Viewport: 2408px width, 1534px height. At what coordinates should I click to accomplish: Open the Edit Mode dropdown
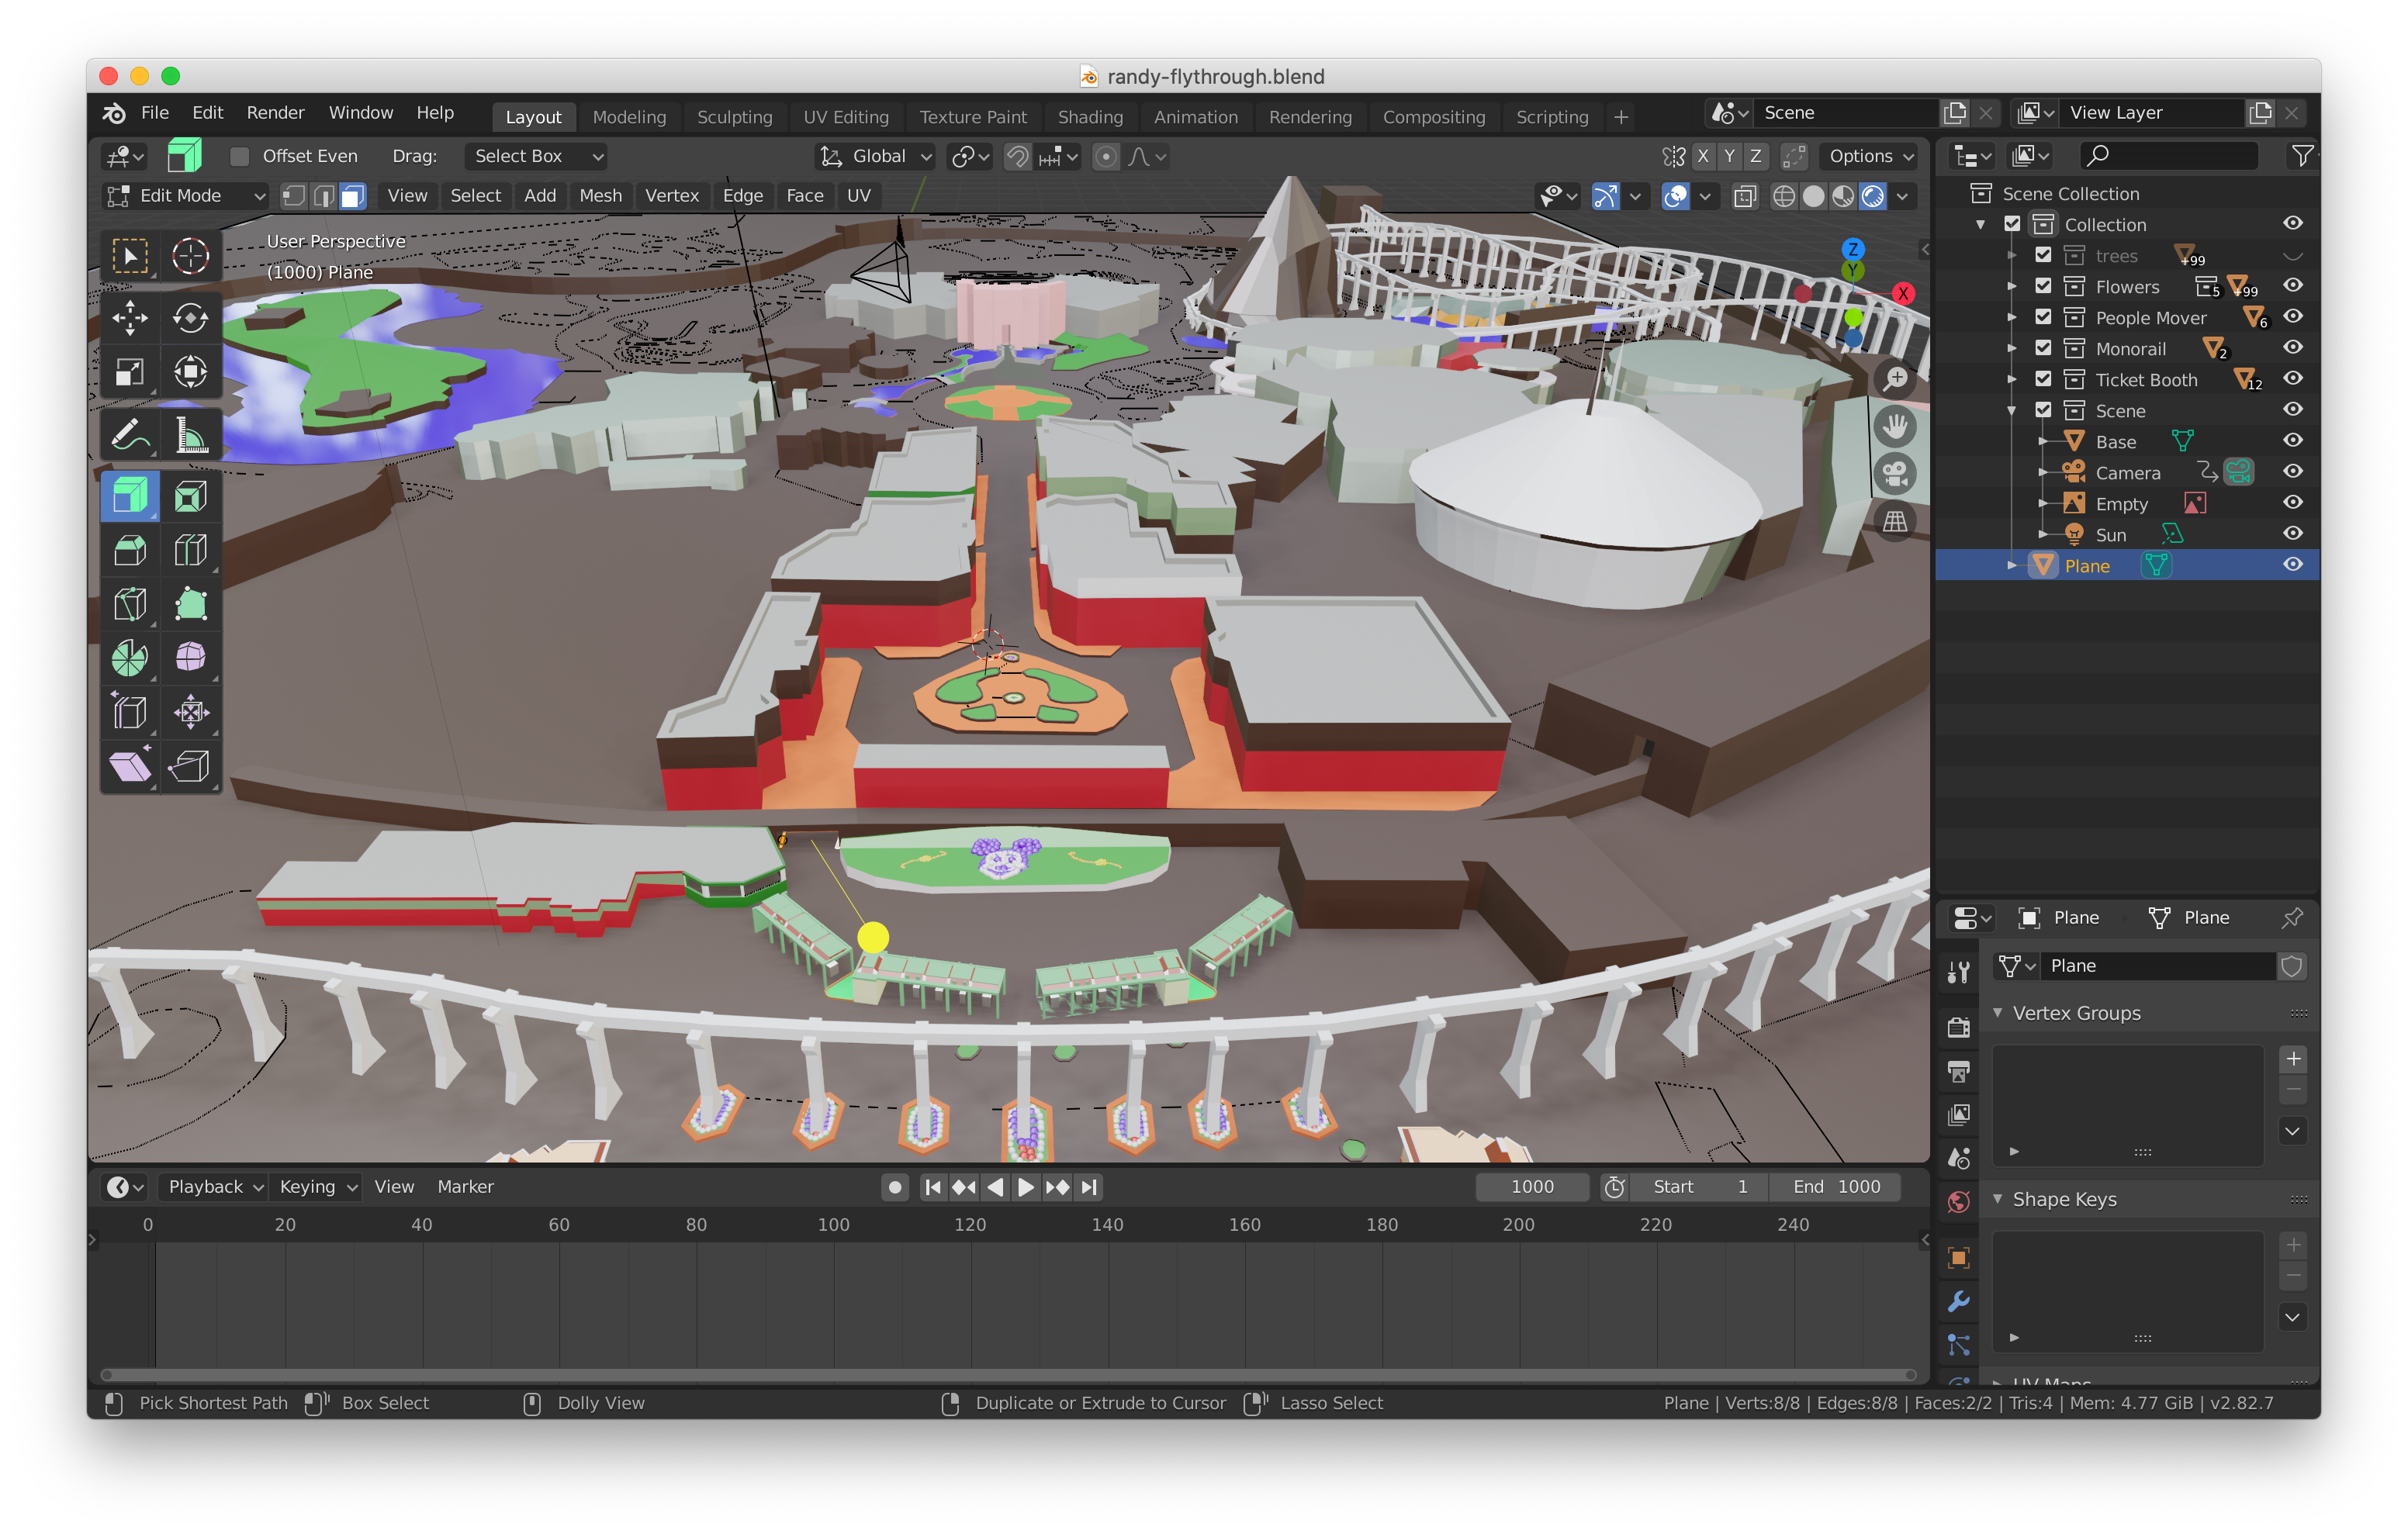coord(186,196)
